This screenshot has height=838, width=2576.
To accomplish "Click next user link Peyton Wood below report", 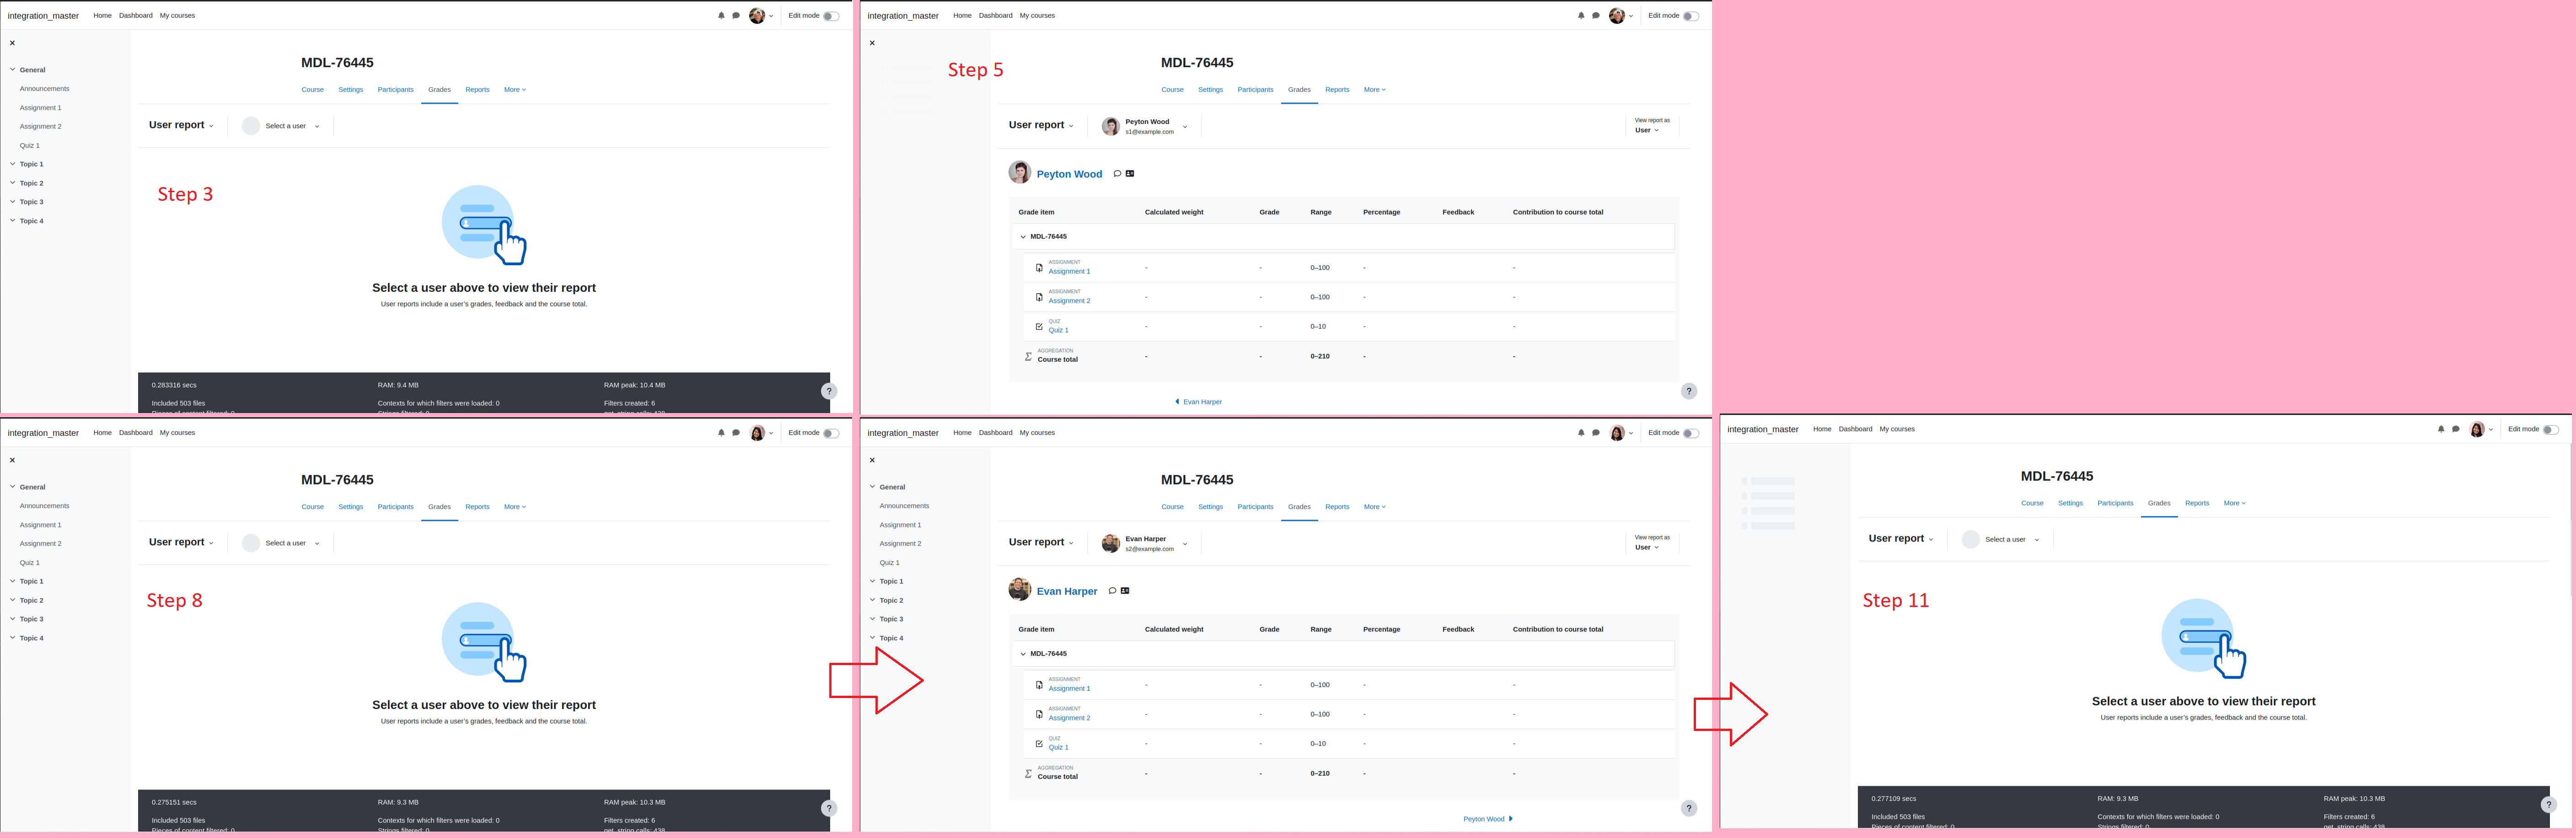I will (1488, 819).
